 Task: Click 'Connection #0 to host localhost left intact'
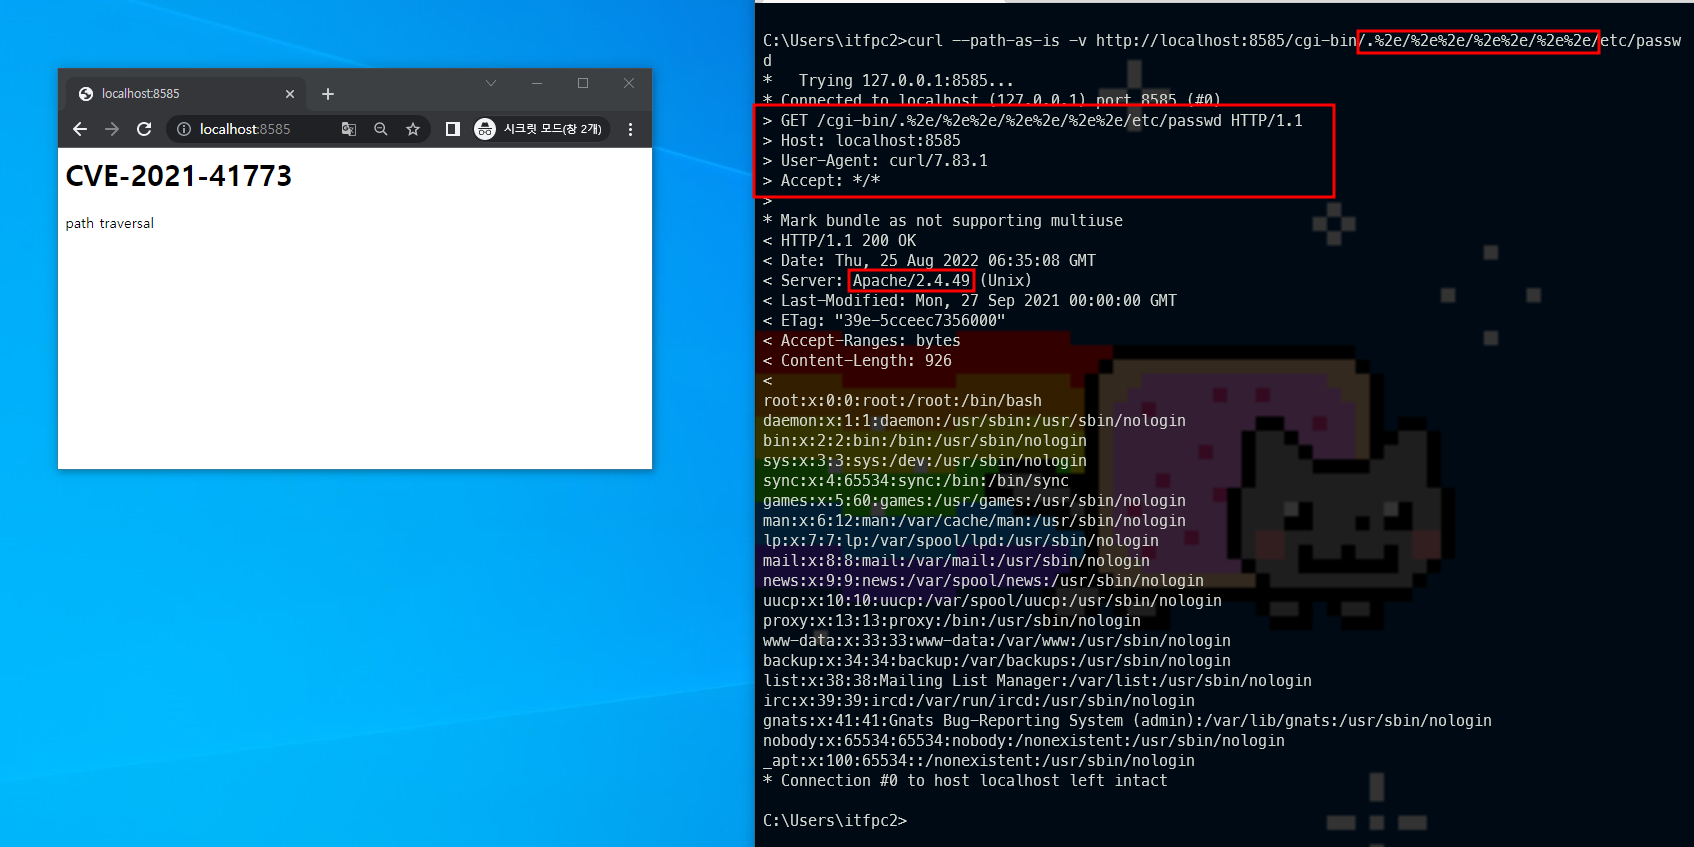click(965, 780)
